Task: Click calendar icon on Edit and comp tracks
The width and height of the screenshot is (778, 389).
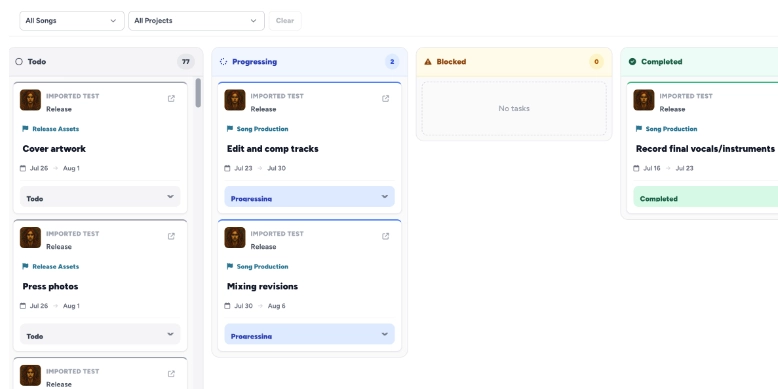Action: (x=227, y=168)
